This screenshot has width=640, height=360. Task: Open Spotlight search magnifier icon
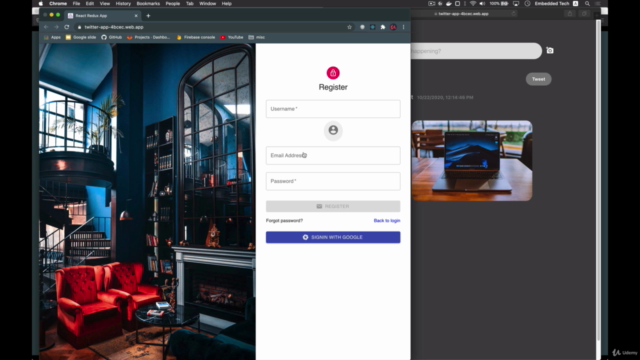(587, 4)
